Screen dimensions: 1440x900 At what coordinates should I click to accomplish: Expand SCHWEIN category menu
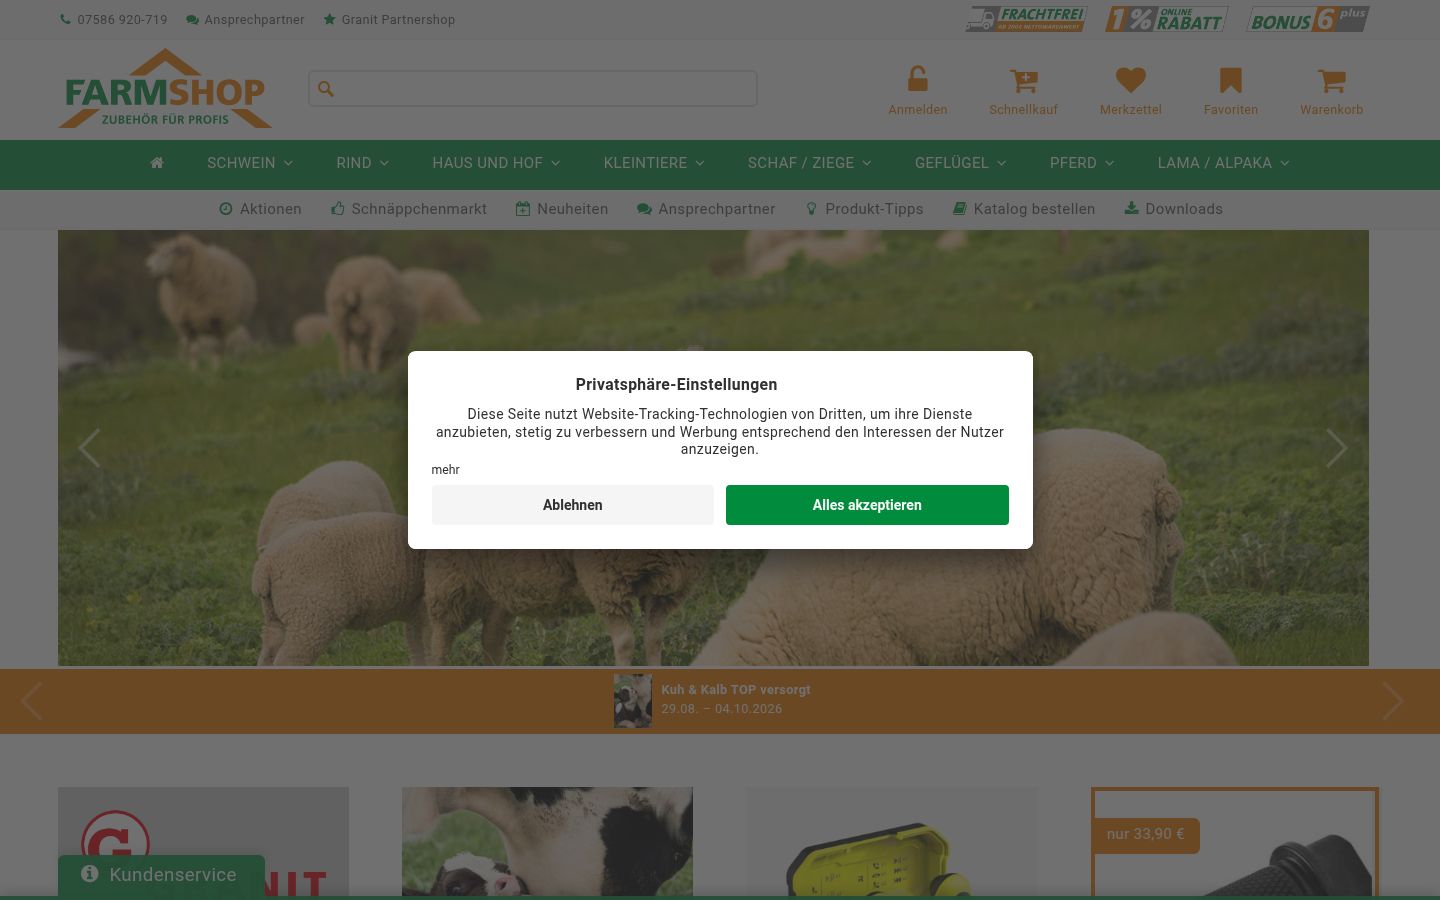click(250, 163)
